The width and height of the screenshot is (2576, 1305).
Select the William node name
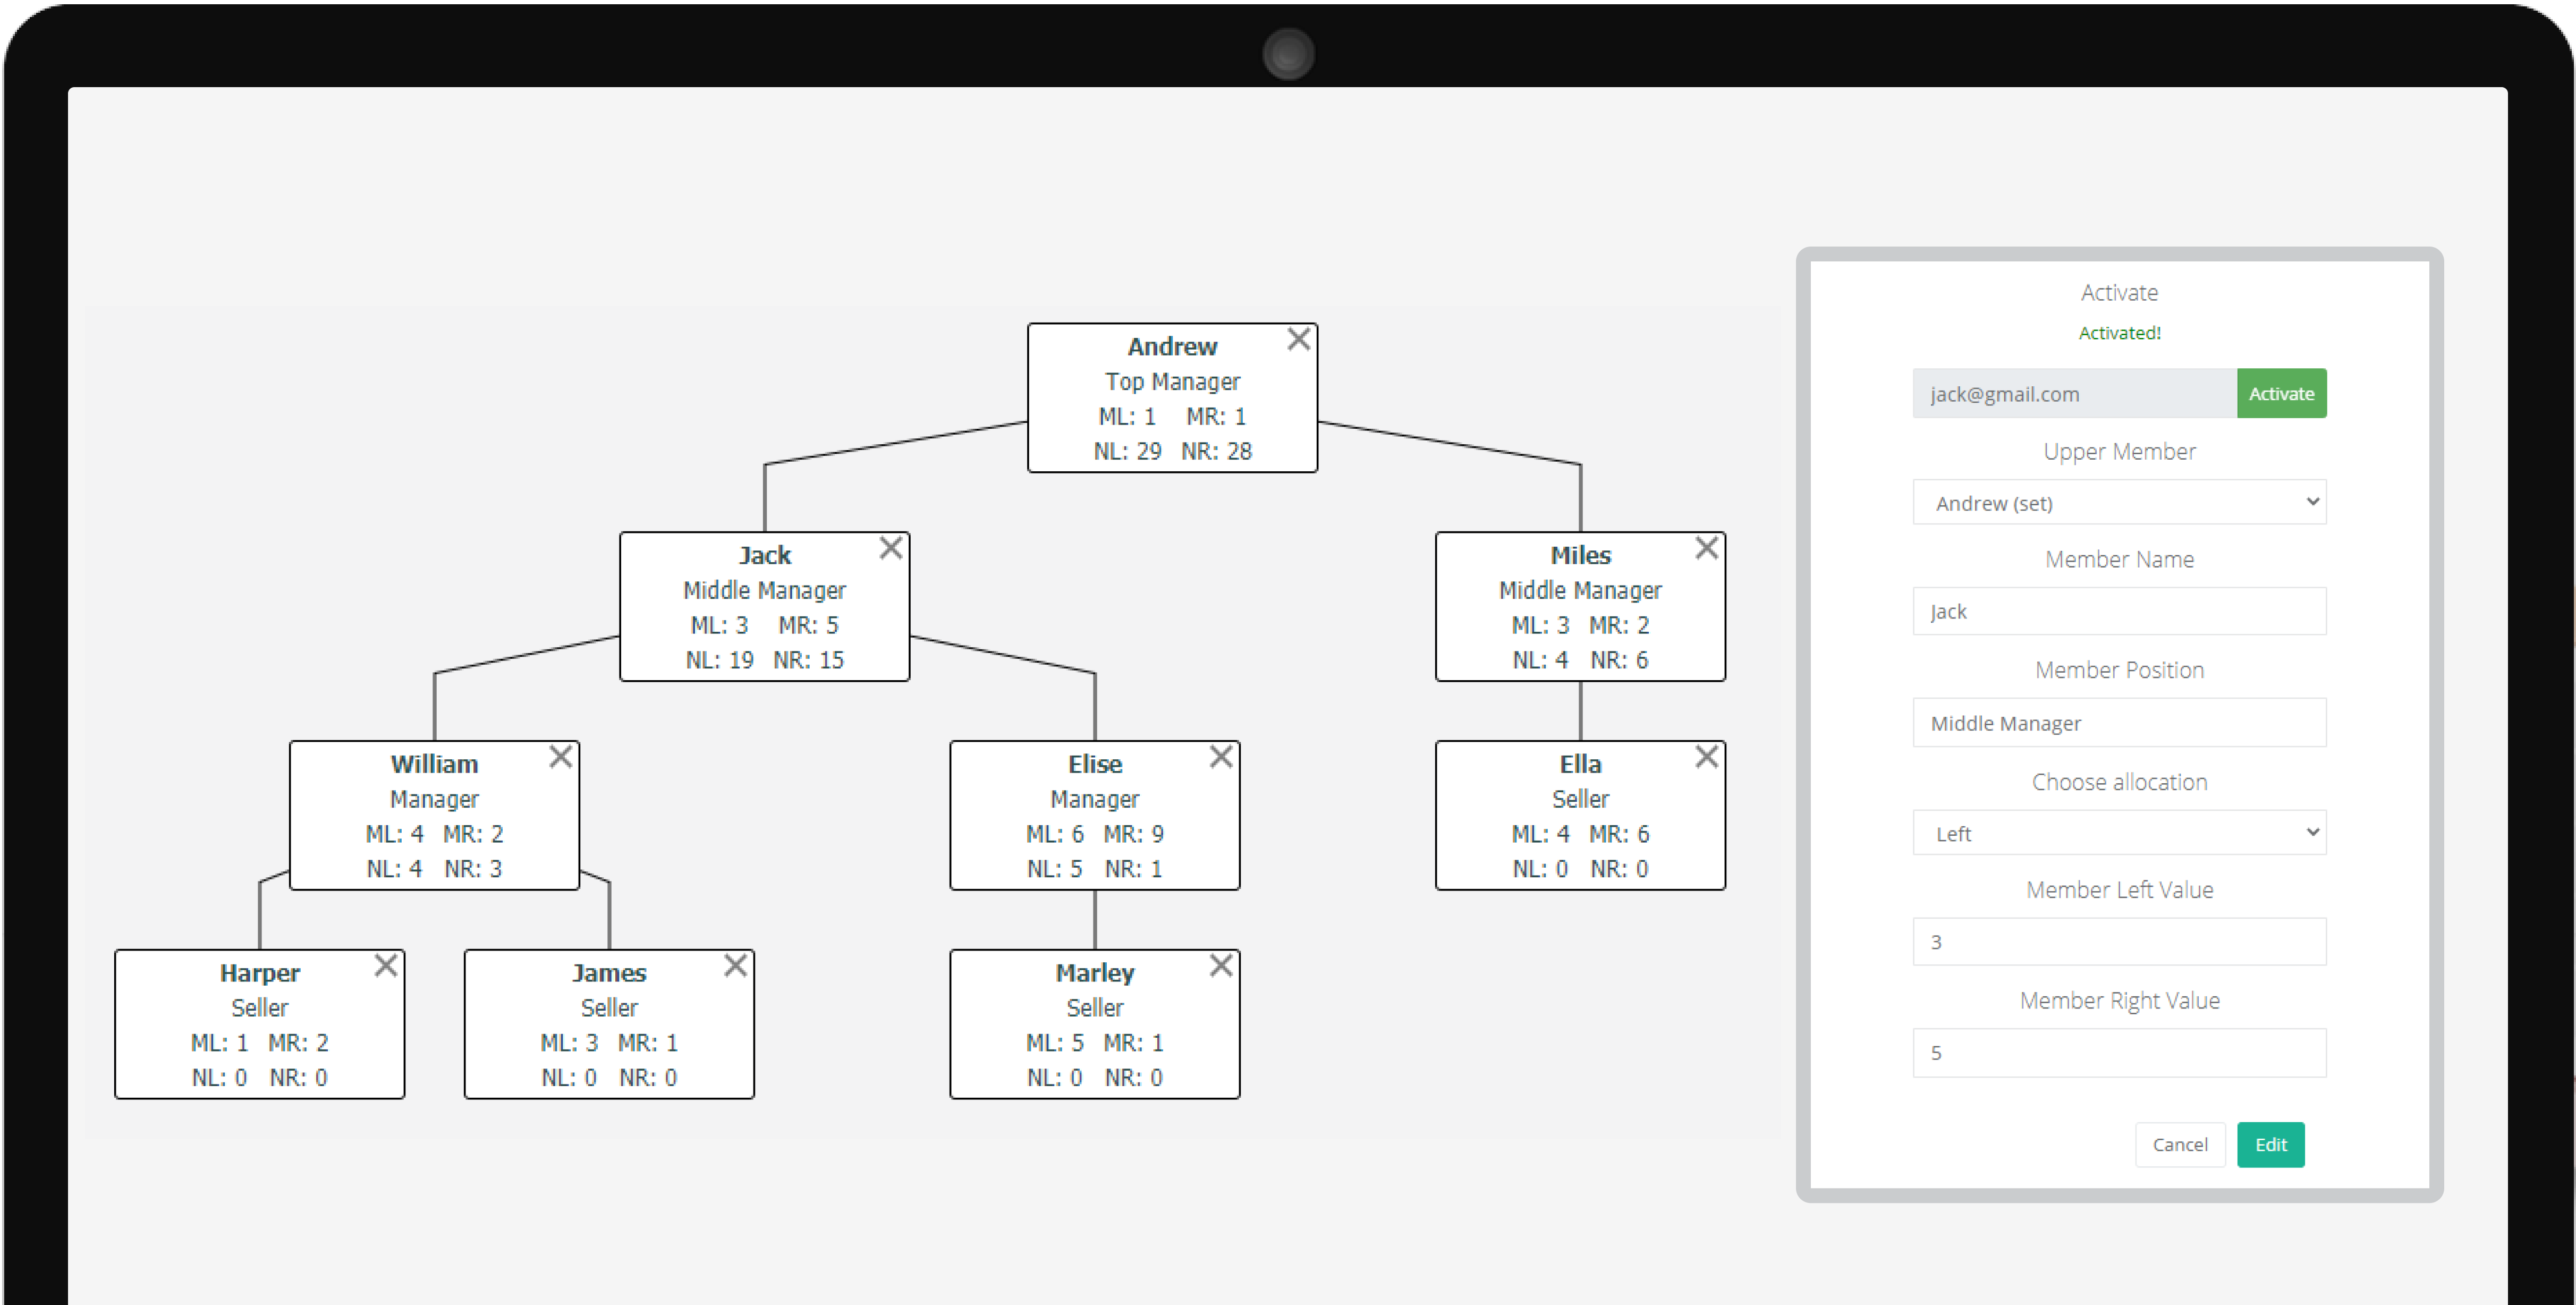pyautogui.click(x=434, y=764)
